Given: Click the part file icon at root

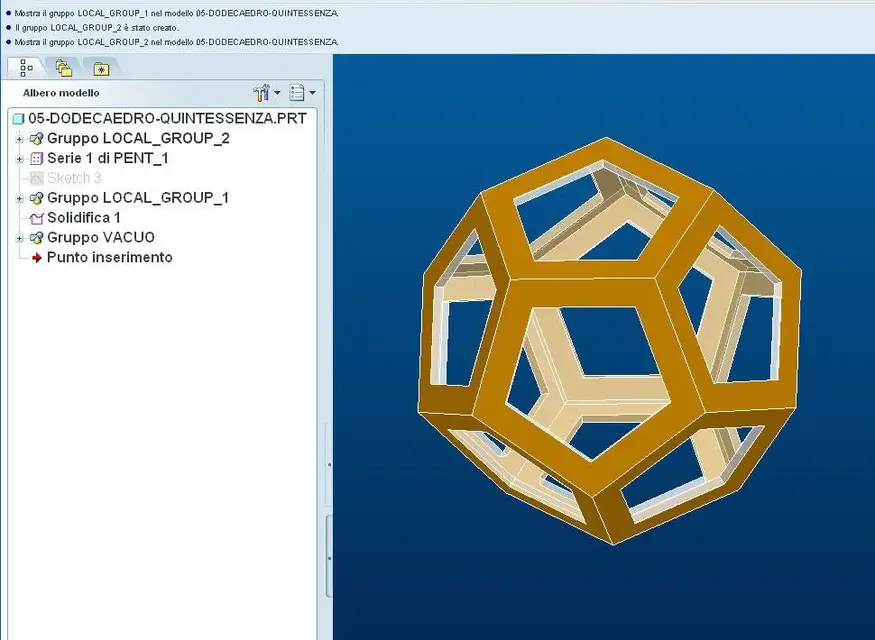Looking at the screenshot, I should (18, 119).
